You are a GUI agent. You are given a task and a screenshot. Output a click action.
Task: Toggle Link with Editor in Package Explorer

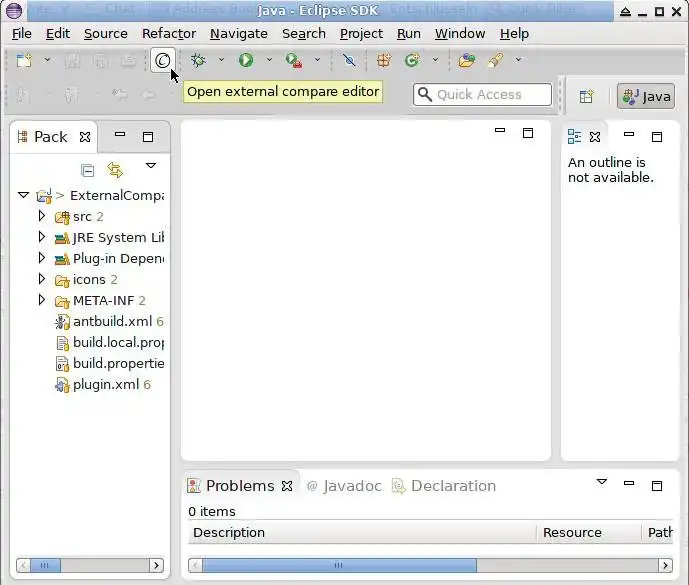[115, 170]
